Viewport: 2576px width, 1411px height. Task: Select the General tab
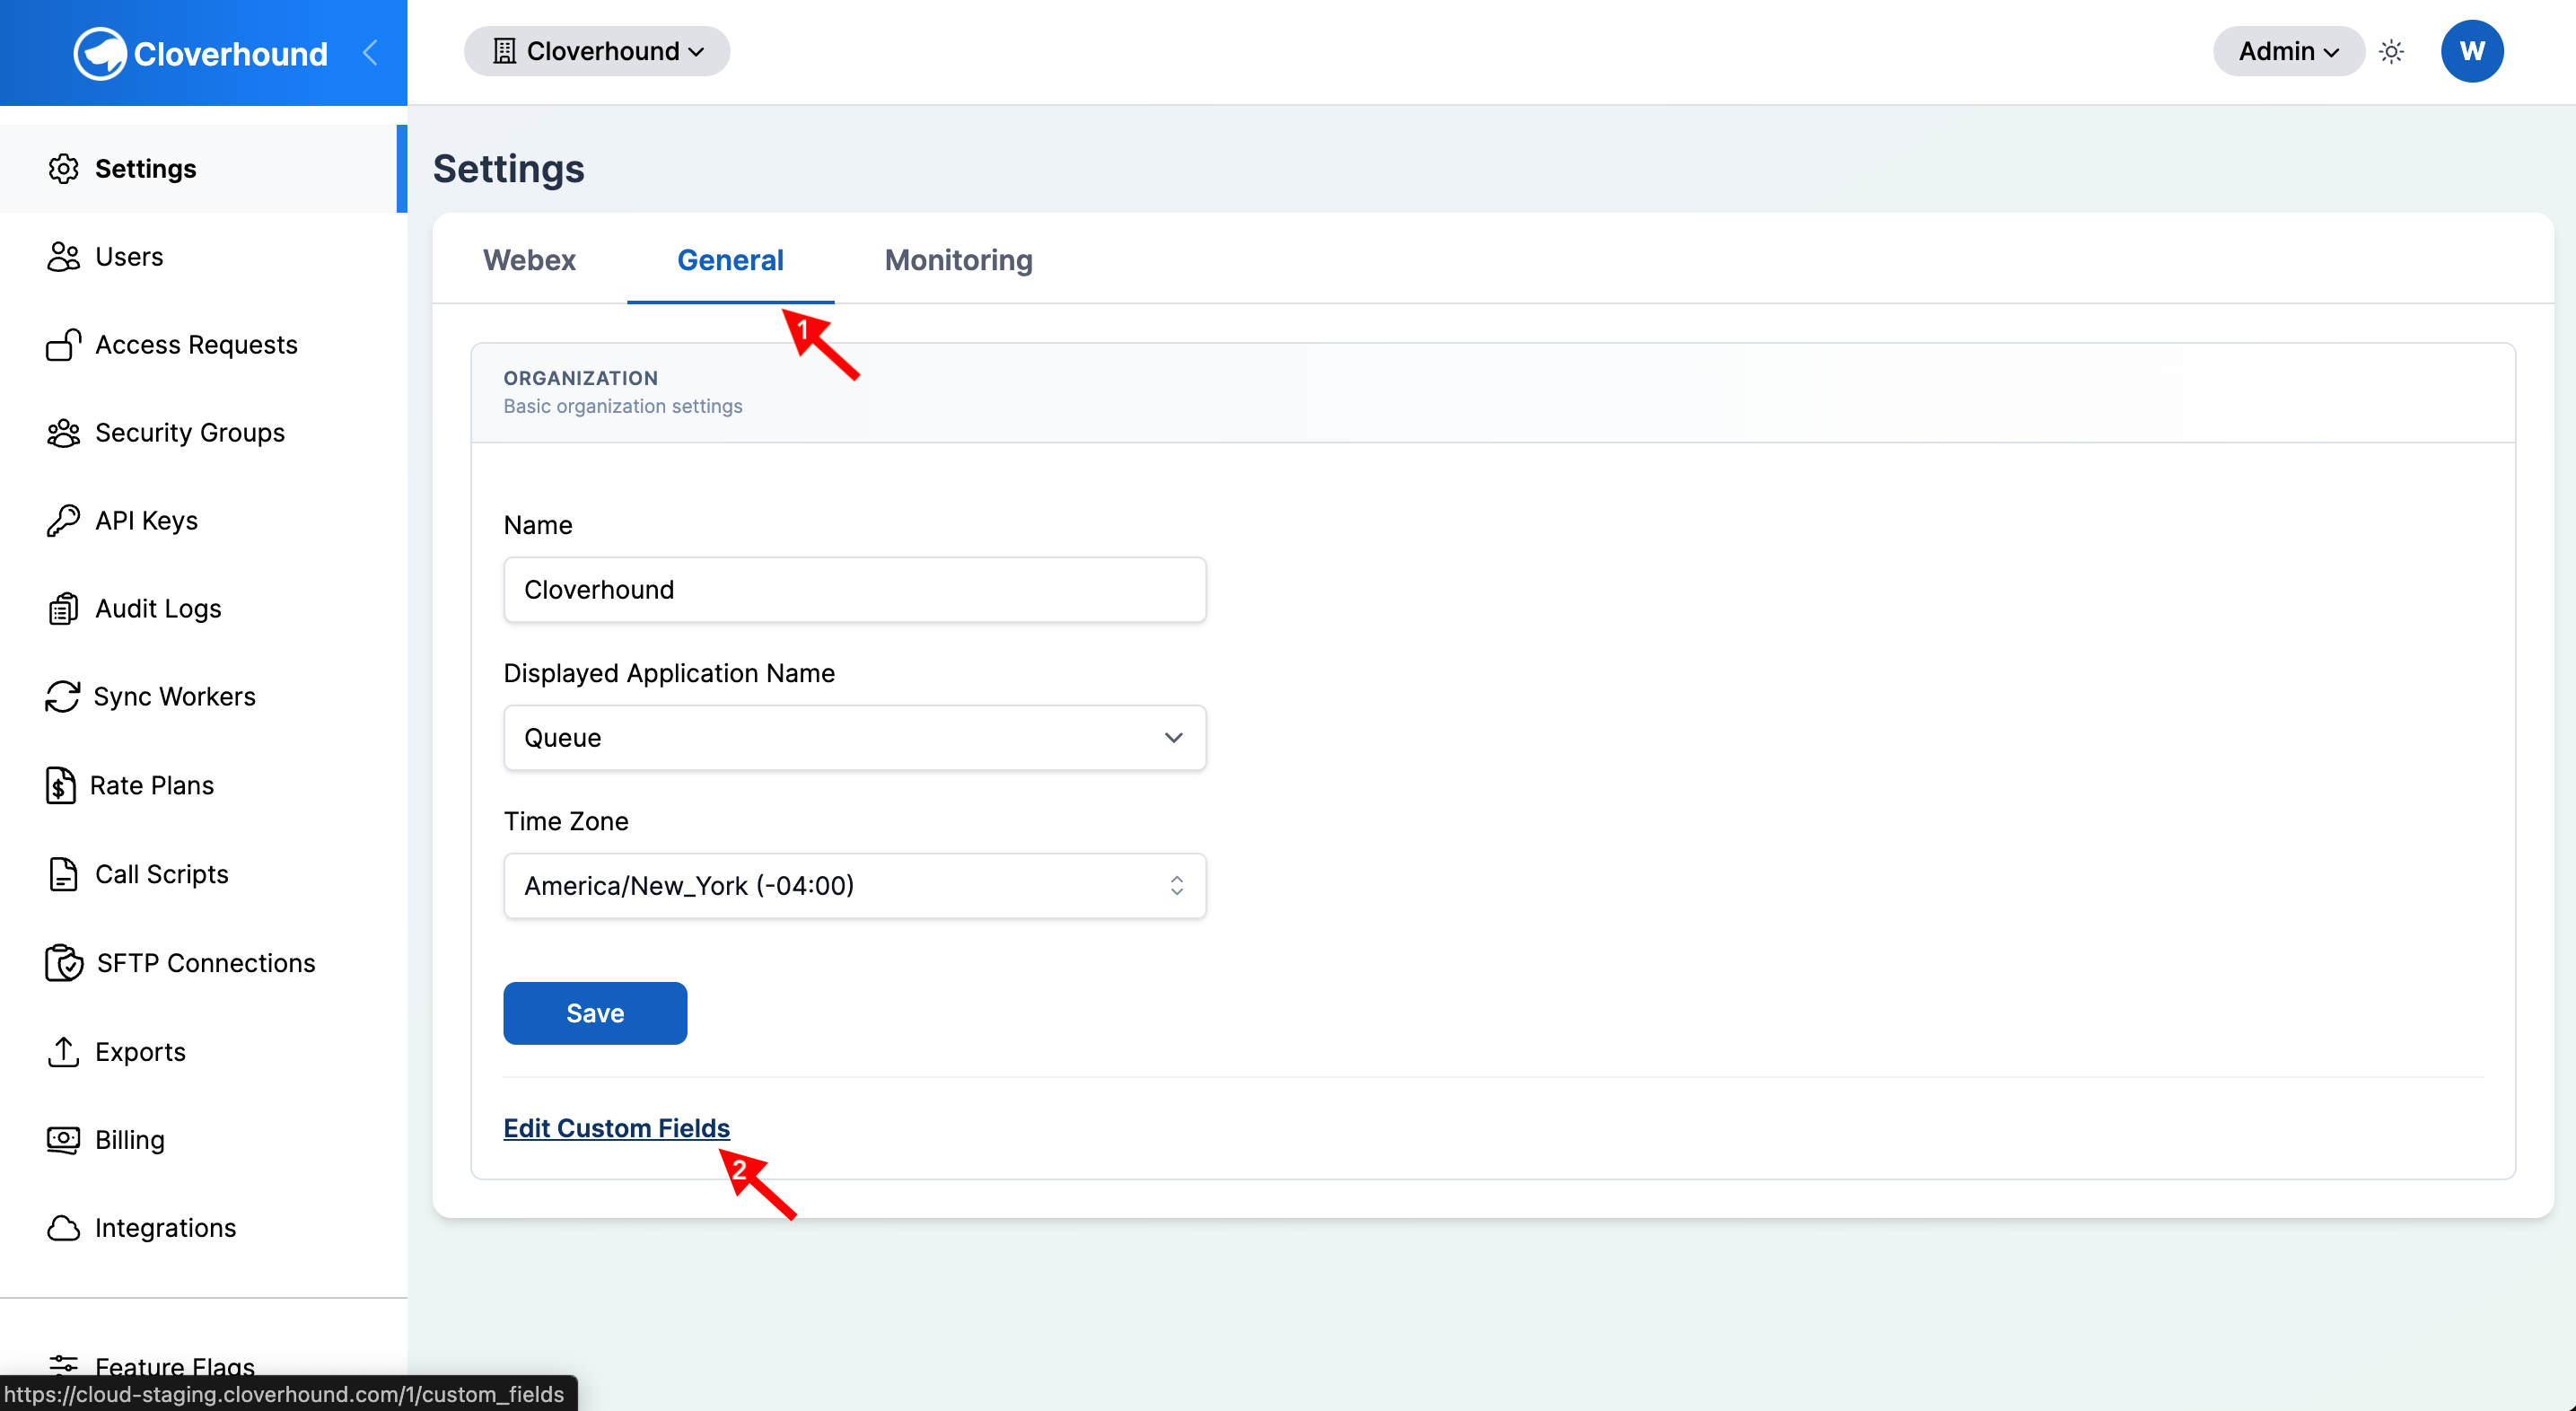tap(730, 260)
